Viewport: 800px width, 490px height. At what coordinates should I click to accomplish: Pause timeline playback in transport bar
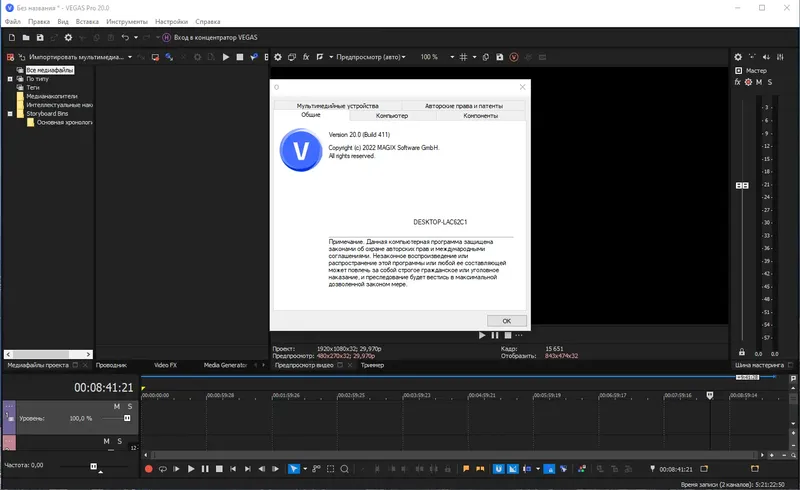point(205,469)
